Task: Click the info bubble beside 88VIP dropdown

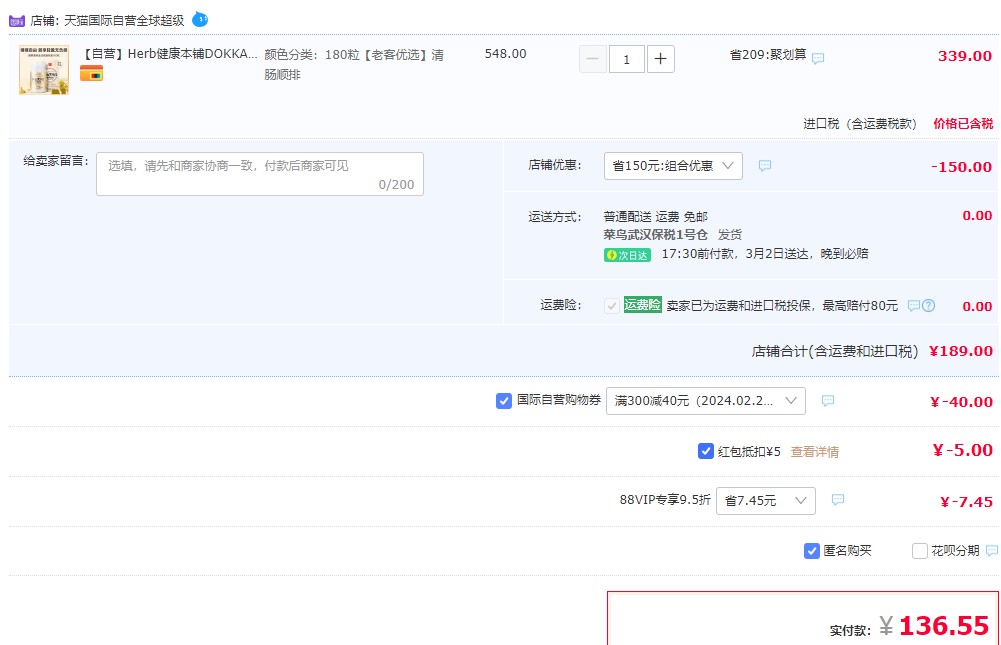Action: click(x=838, y=499)
